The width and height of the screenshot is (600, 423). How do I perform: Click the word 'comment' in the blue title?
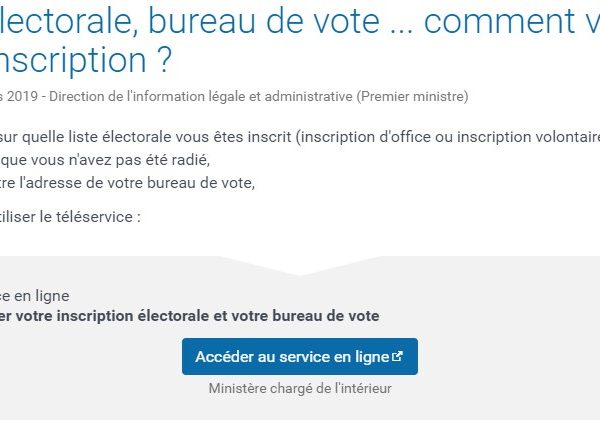[x=499, y=21]
